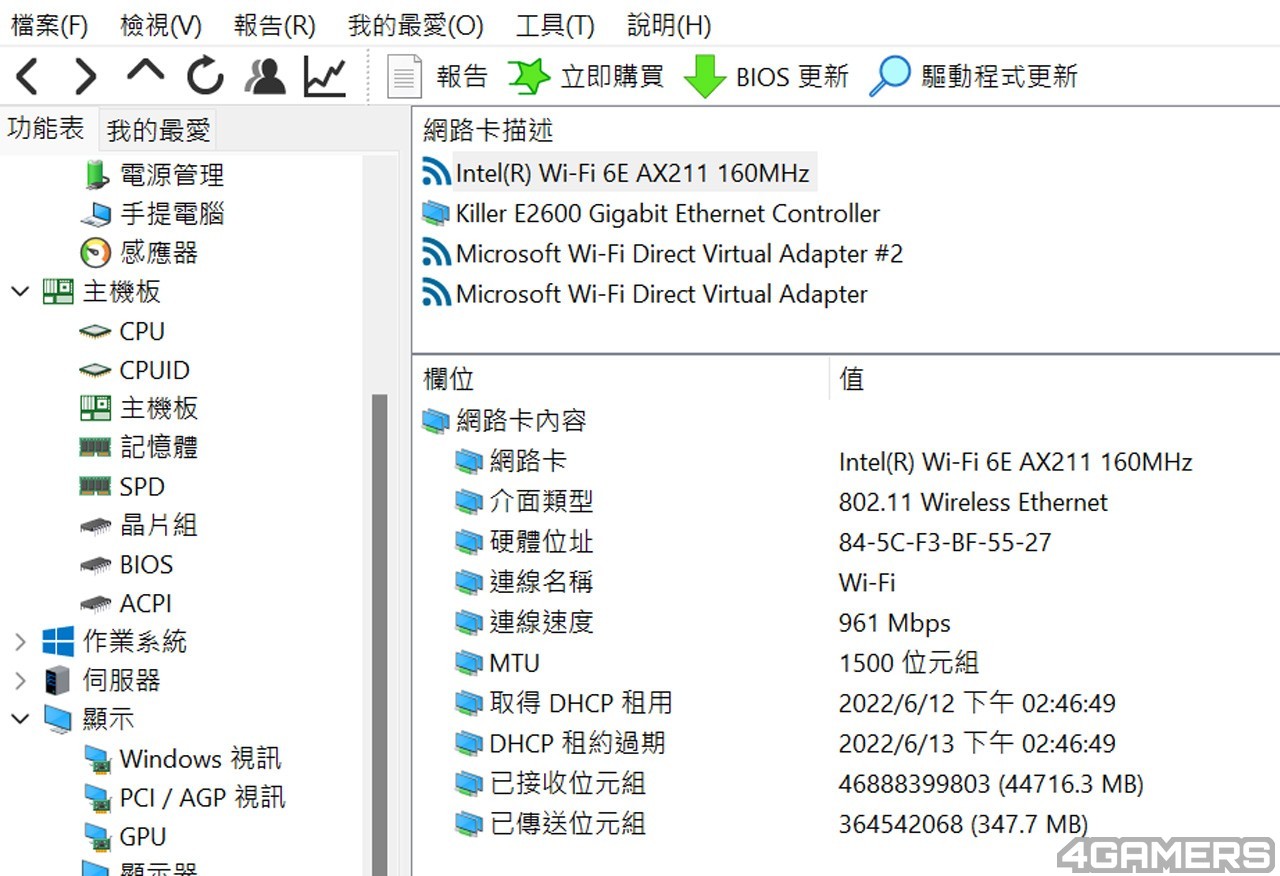The width and height of the screenshot is (1280, 876).
Task: Open the 說明(H) menu
Action: point(669,25)
